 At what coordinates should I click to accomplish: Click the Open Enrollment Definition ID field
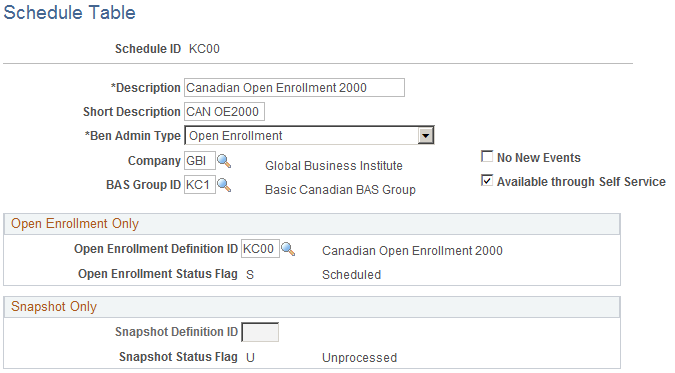click(260, 249)
